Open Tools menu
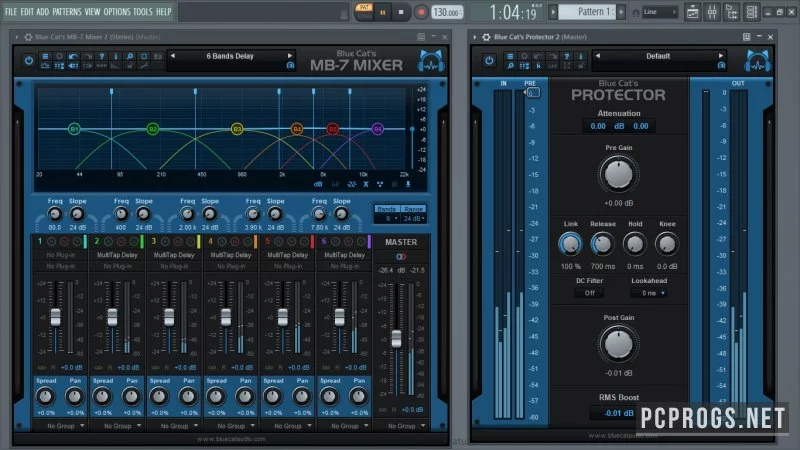800x450 pixels. click(143, 11)
